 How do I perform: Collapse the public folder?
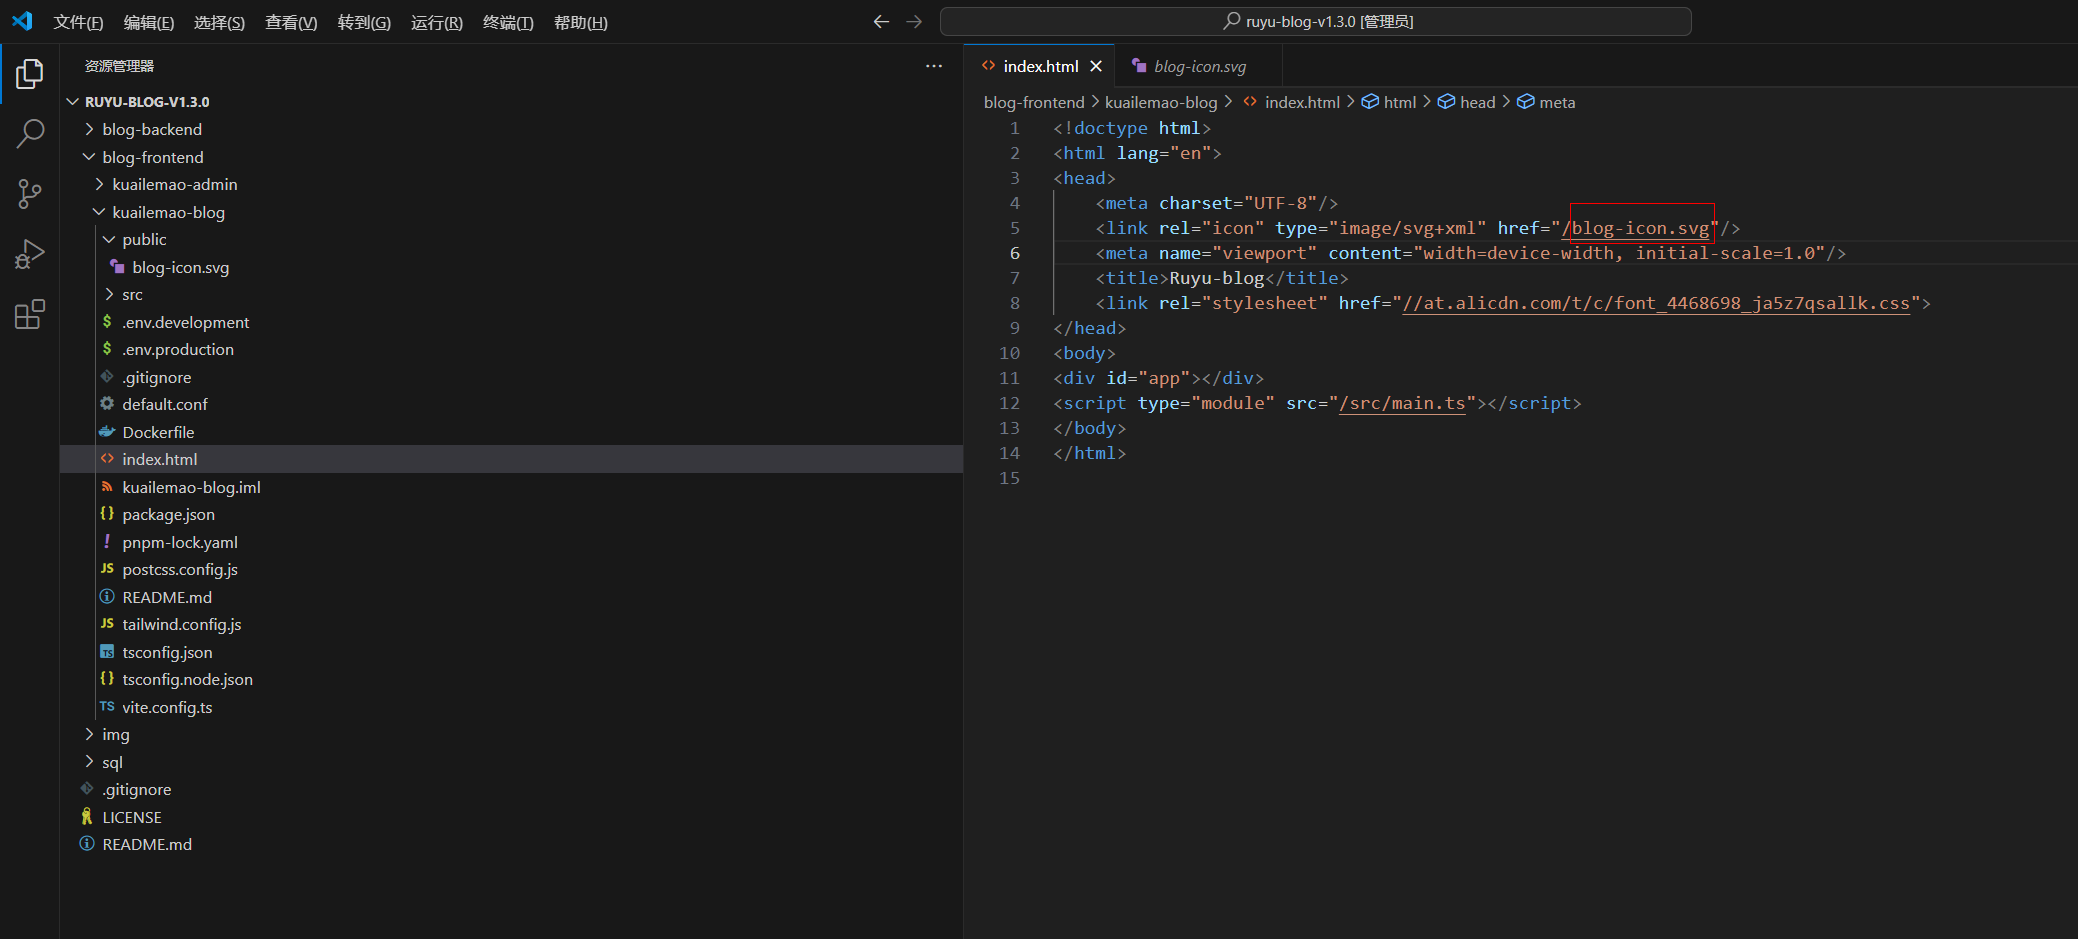click(109, 239)
